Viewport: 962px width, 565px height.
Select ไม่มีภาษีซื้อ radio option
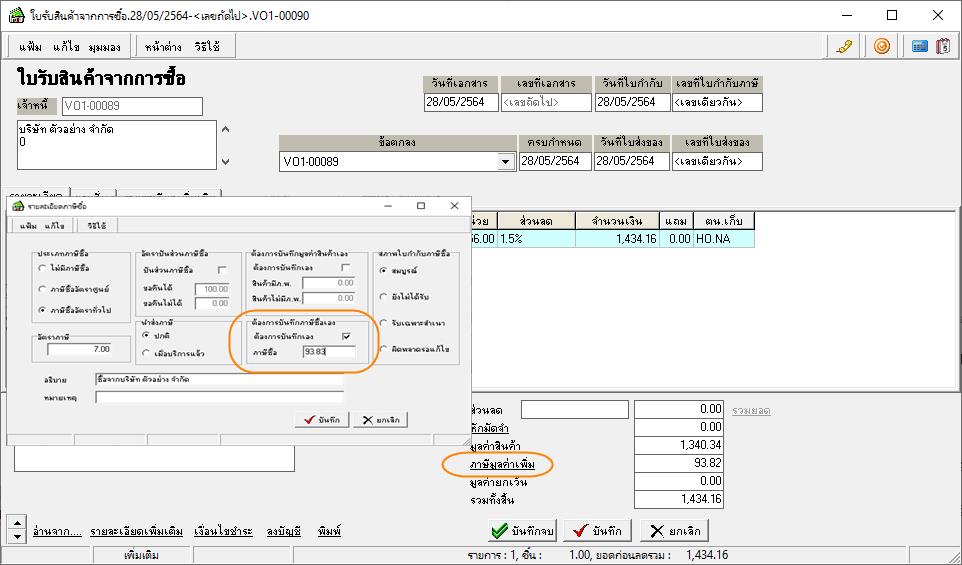[42, 268]
